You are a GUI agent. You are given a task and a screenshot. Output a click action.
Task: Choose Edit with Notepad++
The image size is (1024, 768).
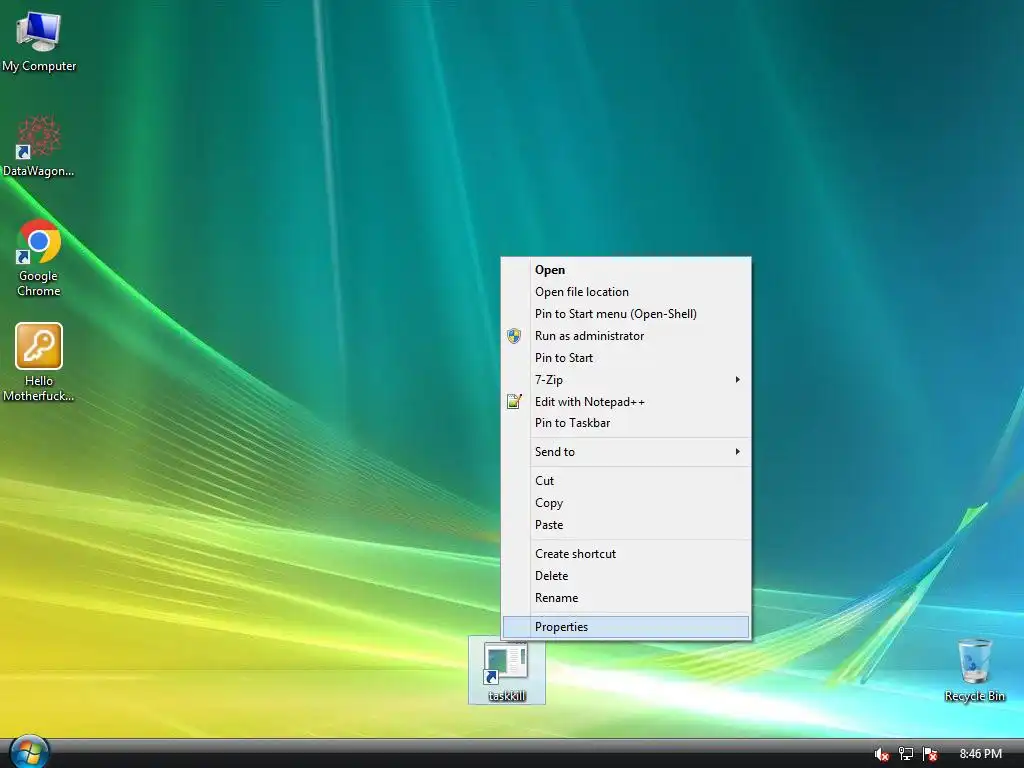pyautogui.click(x=626, y=402)
